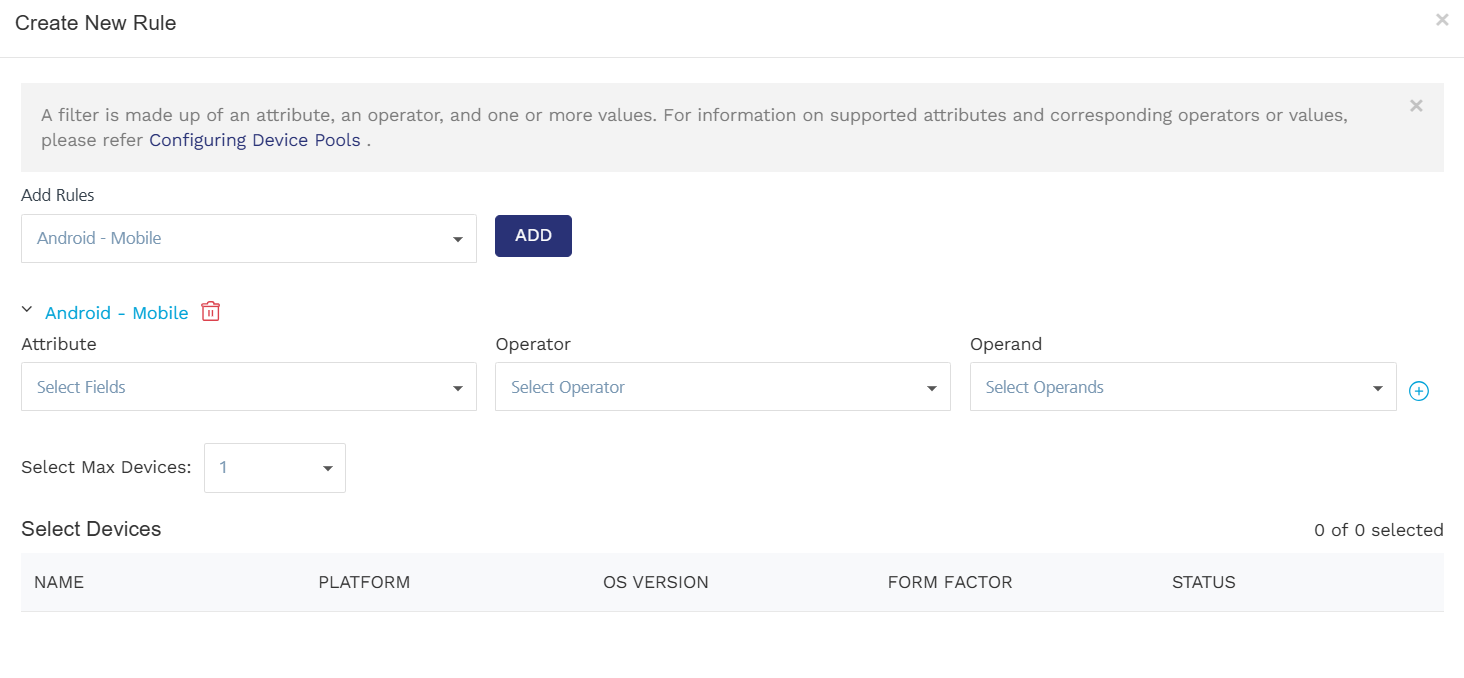Viewport: 1464px width, 678px height.
Task: Collapse the Android - Mobile rule section
Action: tap(27, 311)
